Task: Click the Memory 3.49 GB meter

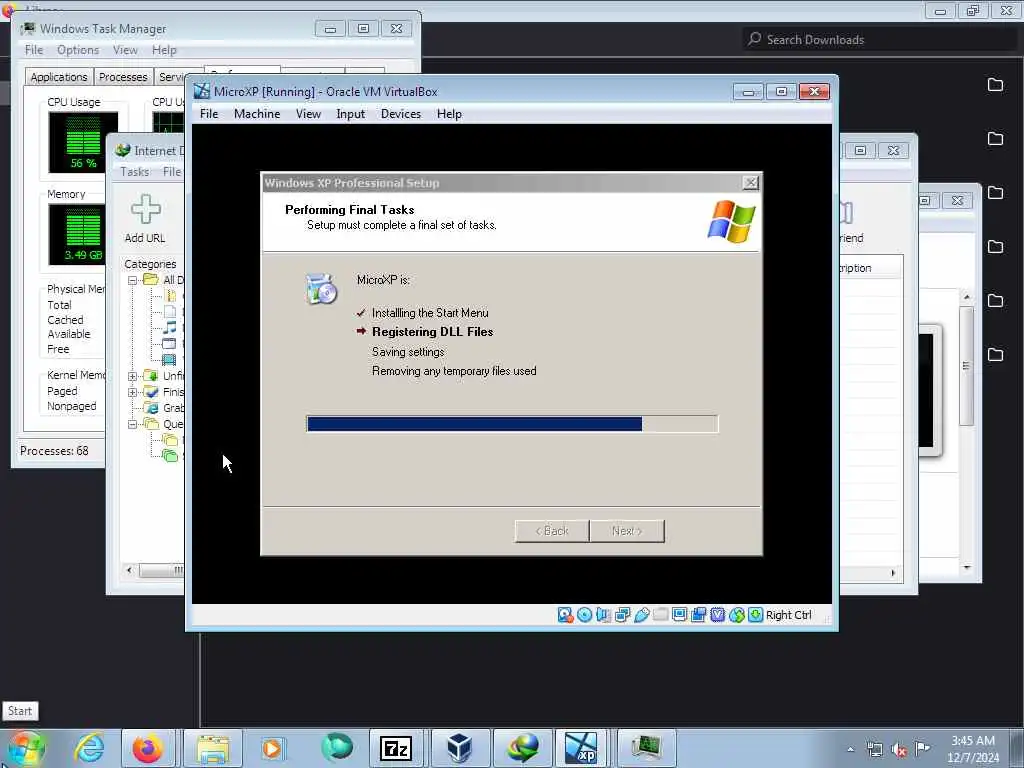Action: click(x=76, y=234)
